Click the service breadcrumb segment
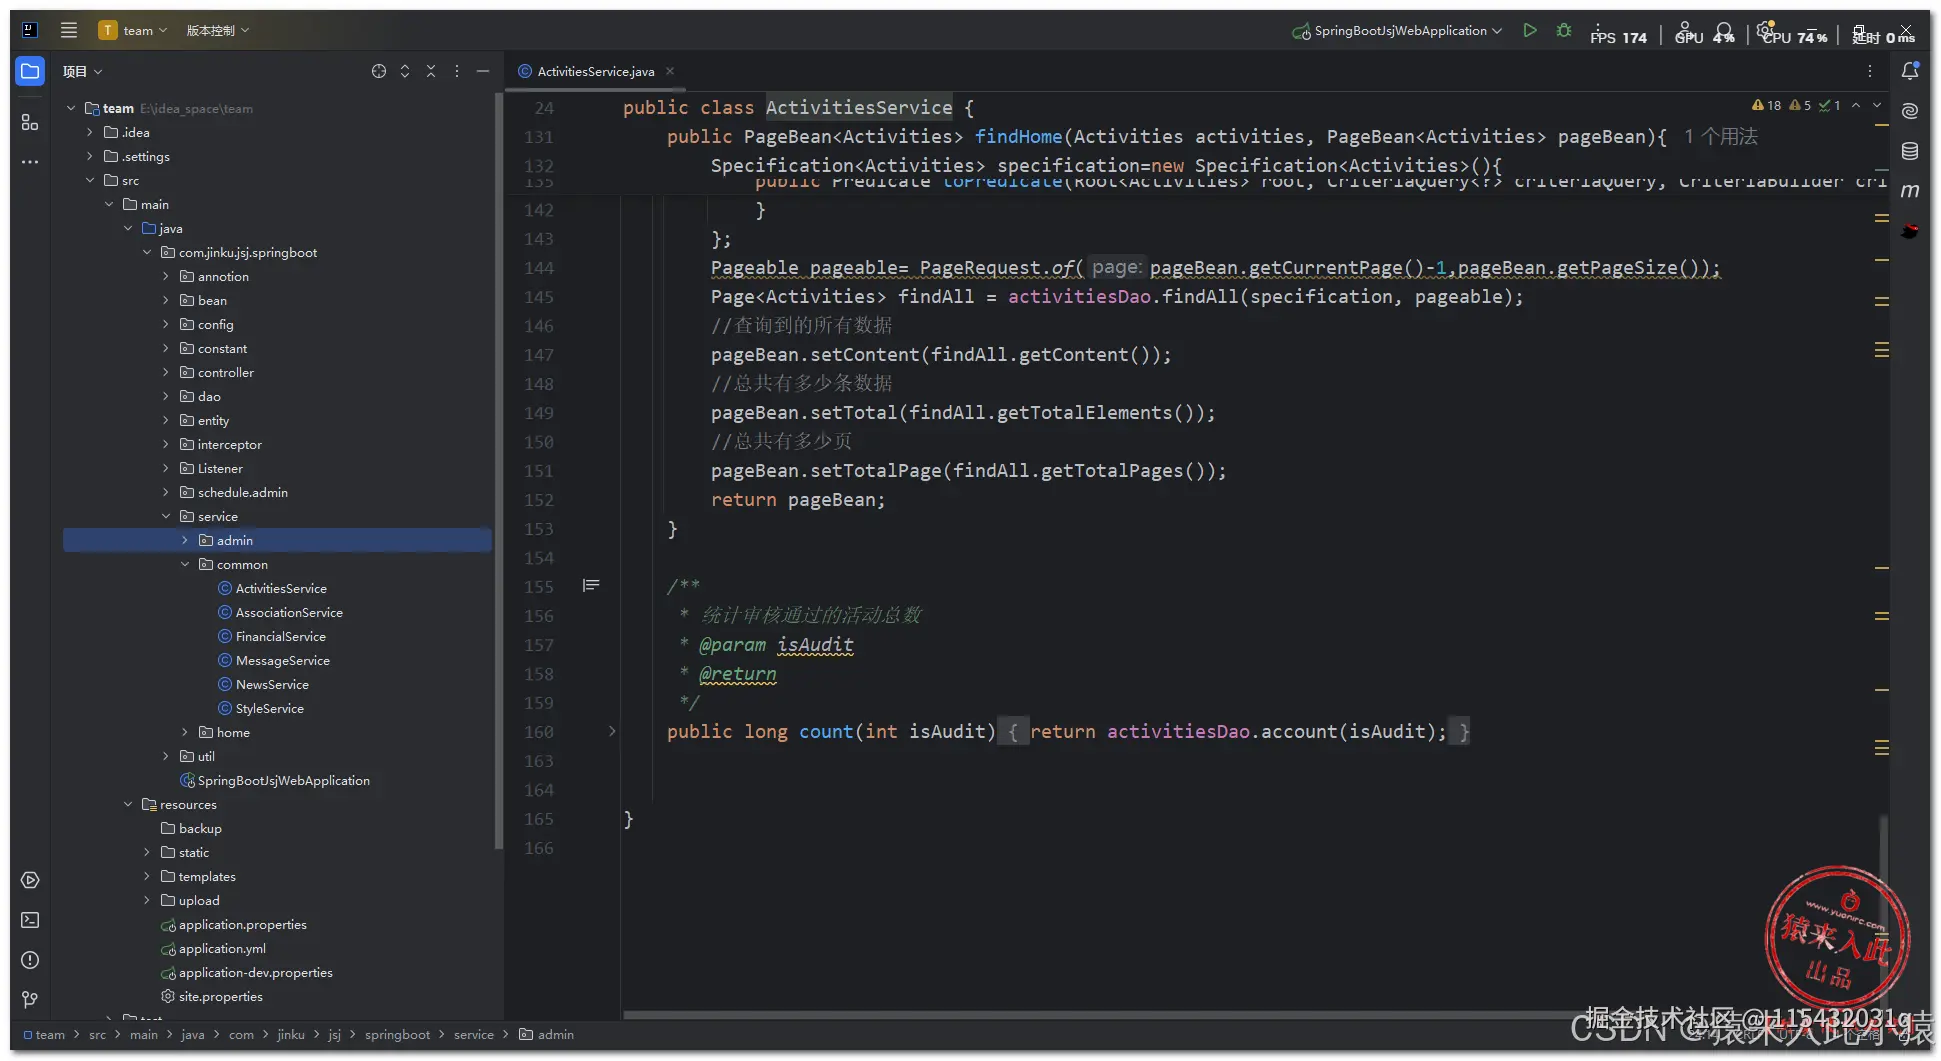Image resolution: width=1941 pixels, height=1061 pixels. 474,1034
